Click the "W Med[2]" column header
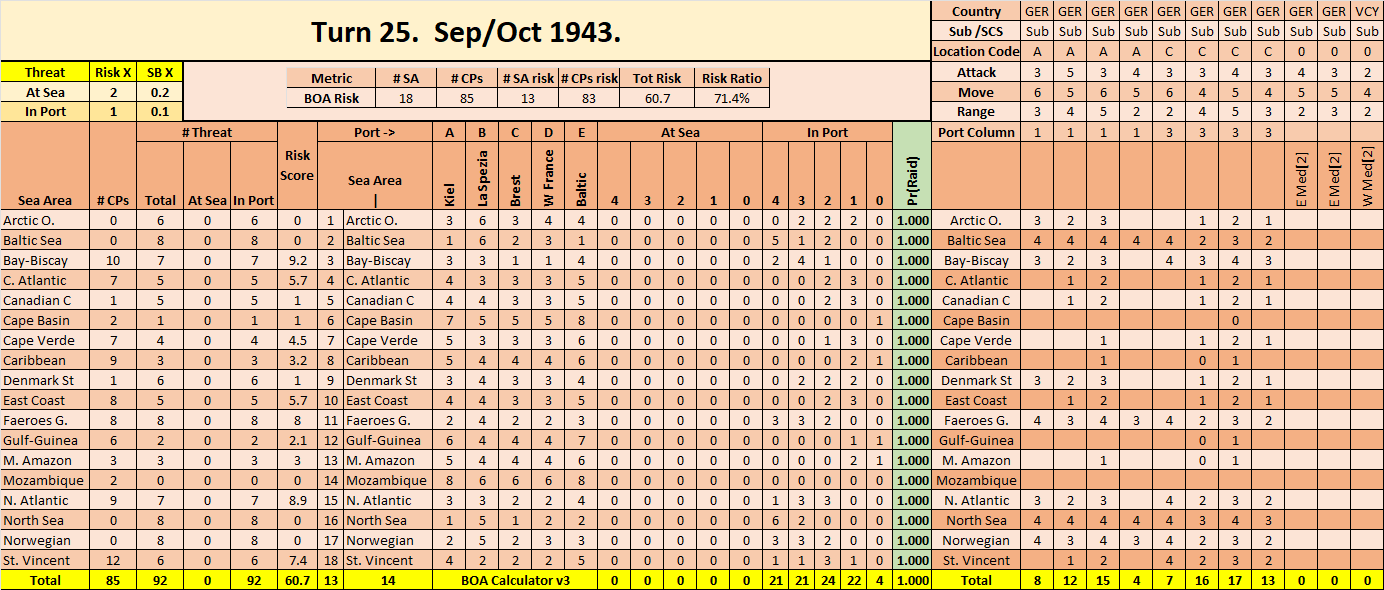1384x590 pixels. [1367, 176]
